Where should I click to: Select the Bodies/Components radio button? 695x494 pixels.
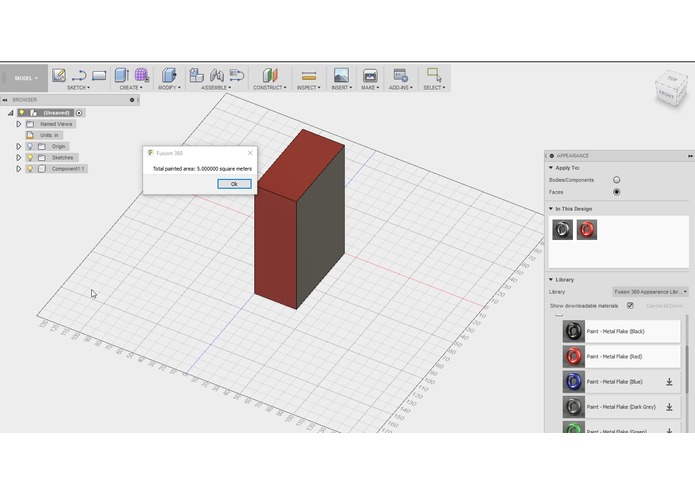click(617, 180)
